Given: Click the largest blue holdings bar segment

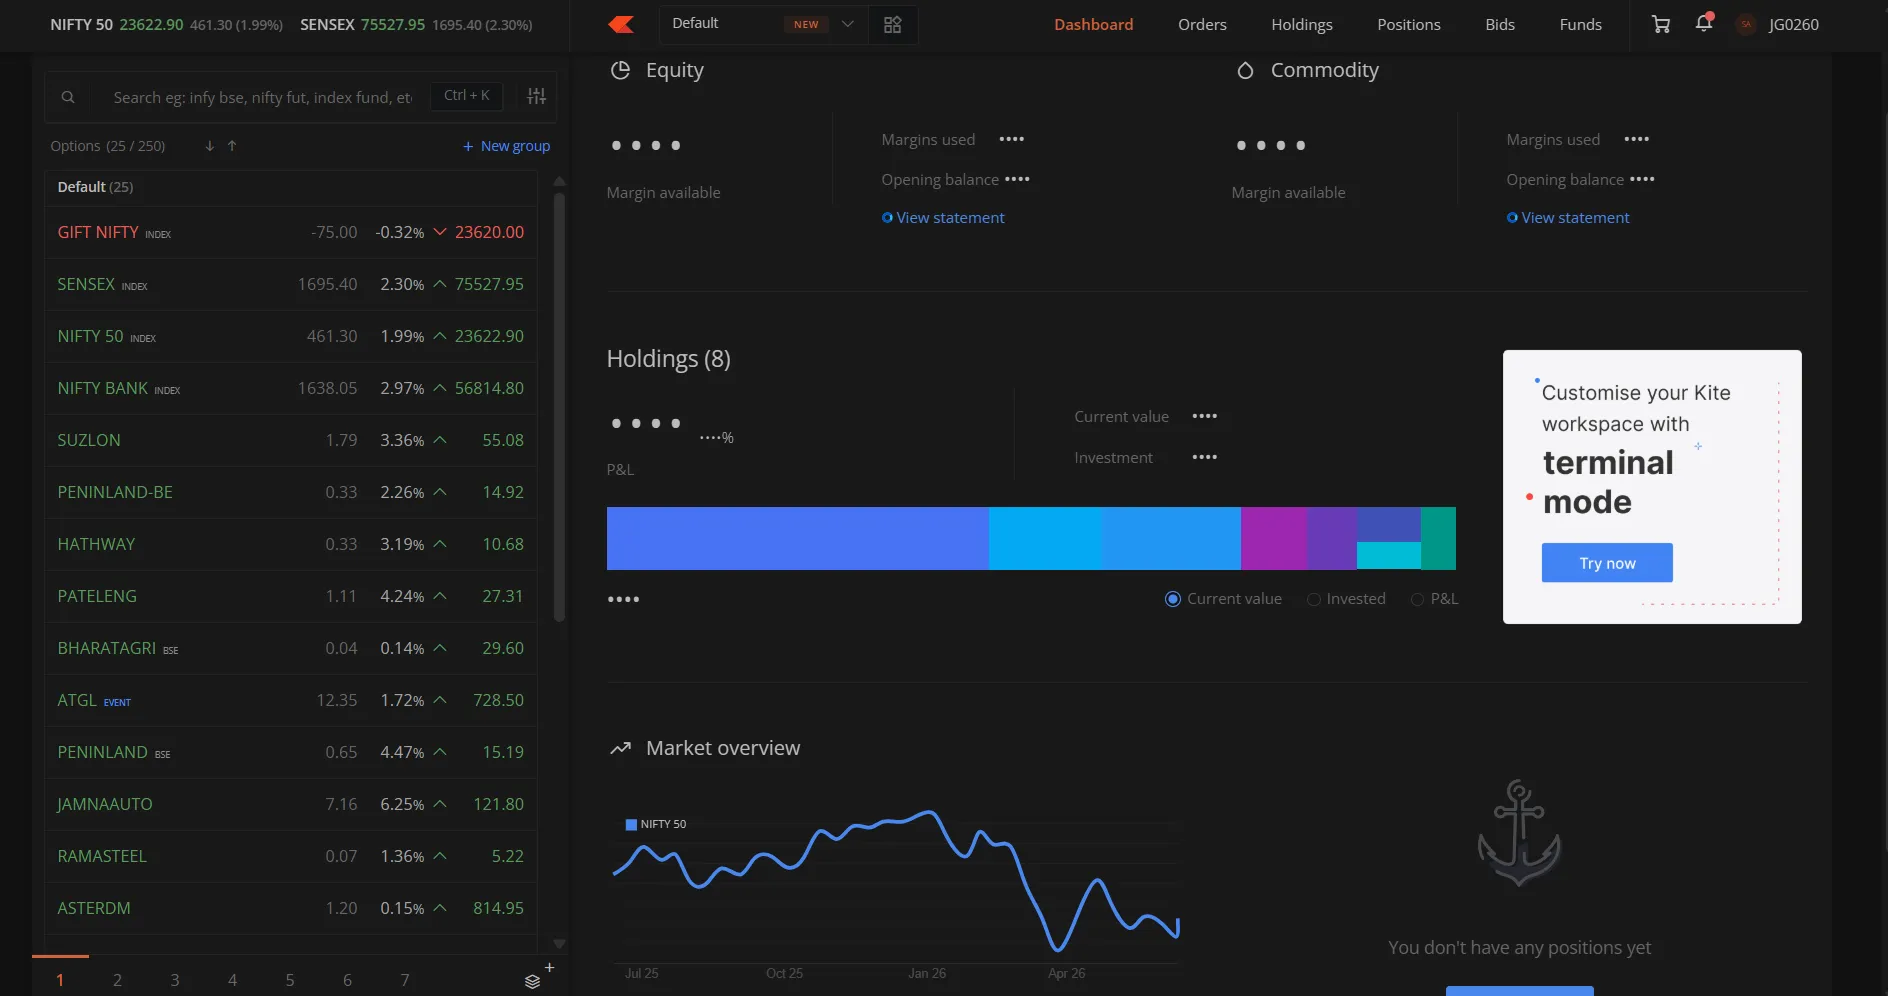Looking at the screenshot, I should tap(798, 538).
